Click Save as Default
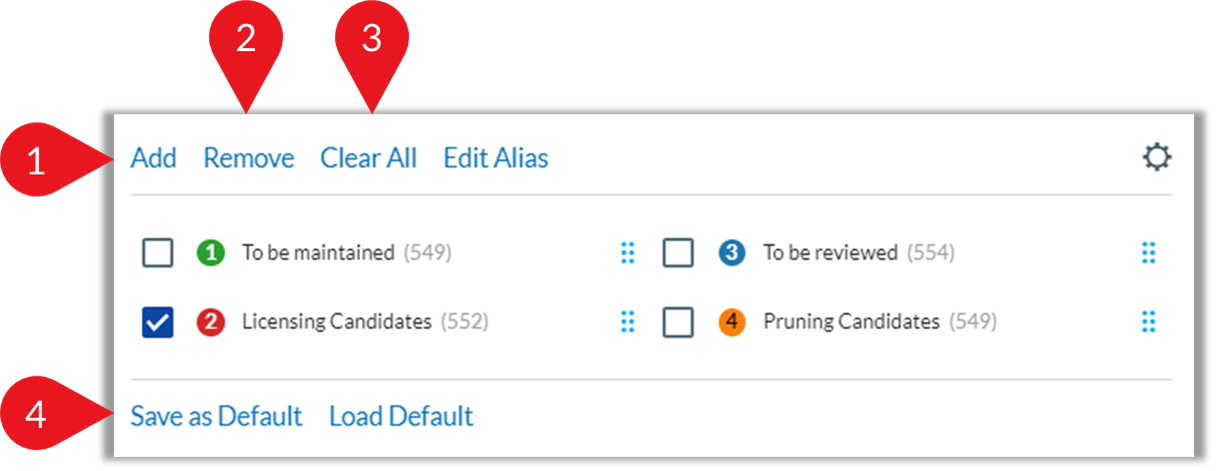Image resolution: width=1216 pixels, height=471 pixels. 217,416
